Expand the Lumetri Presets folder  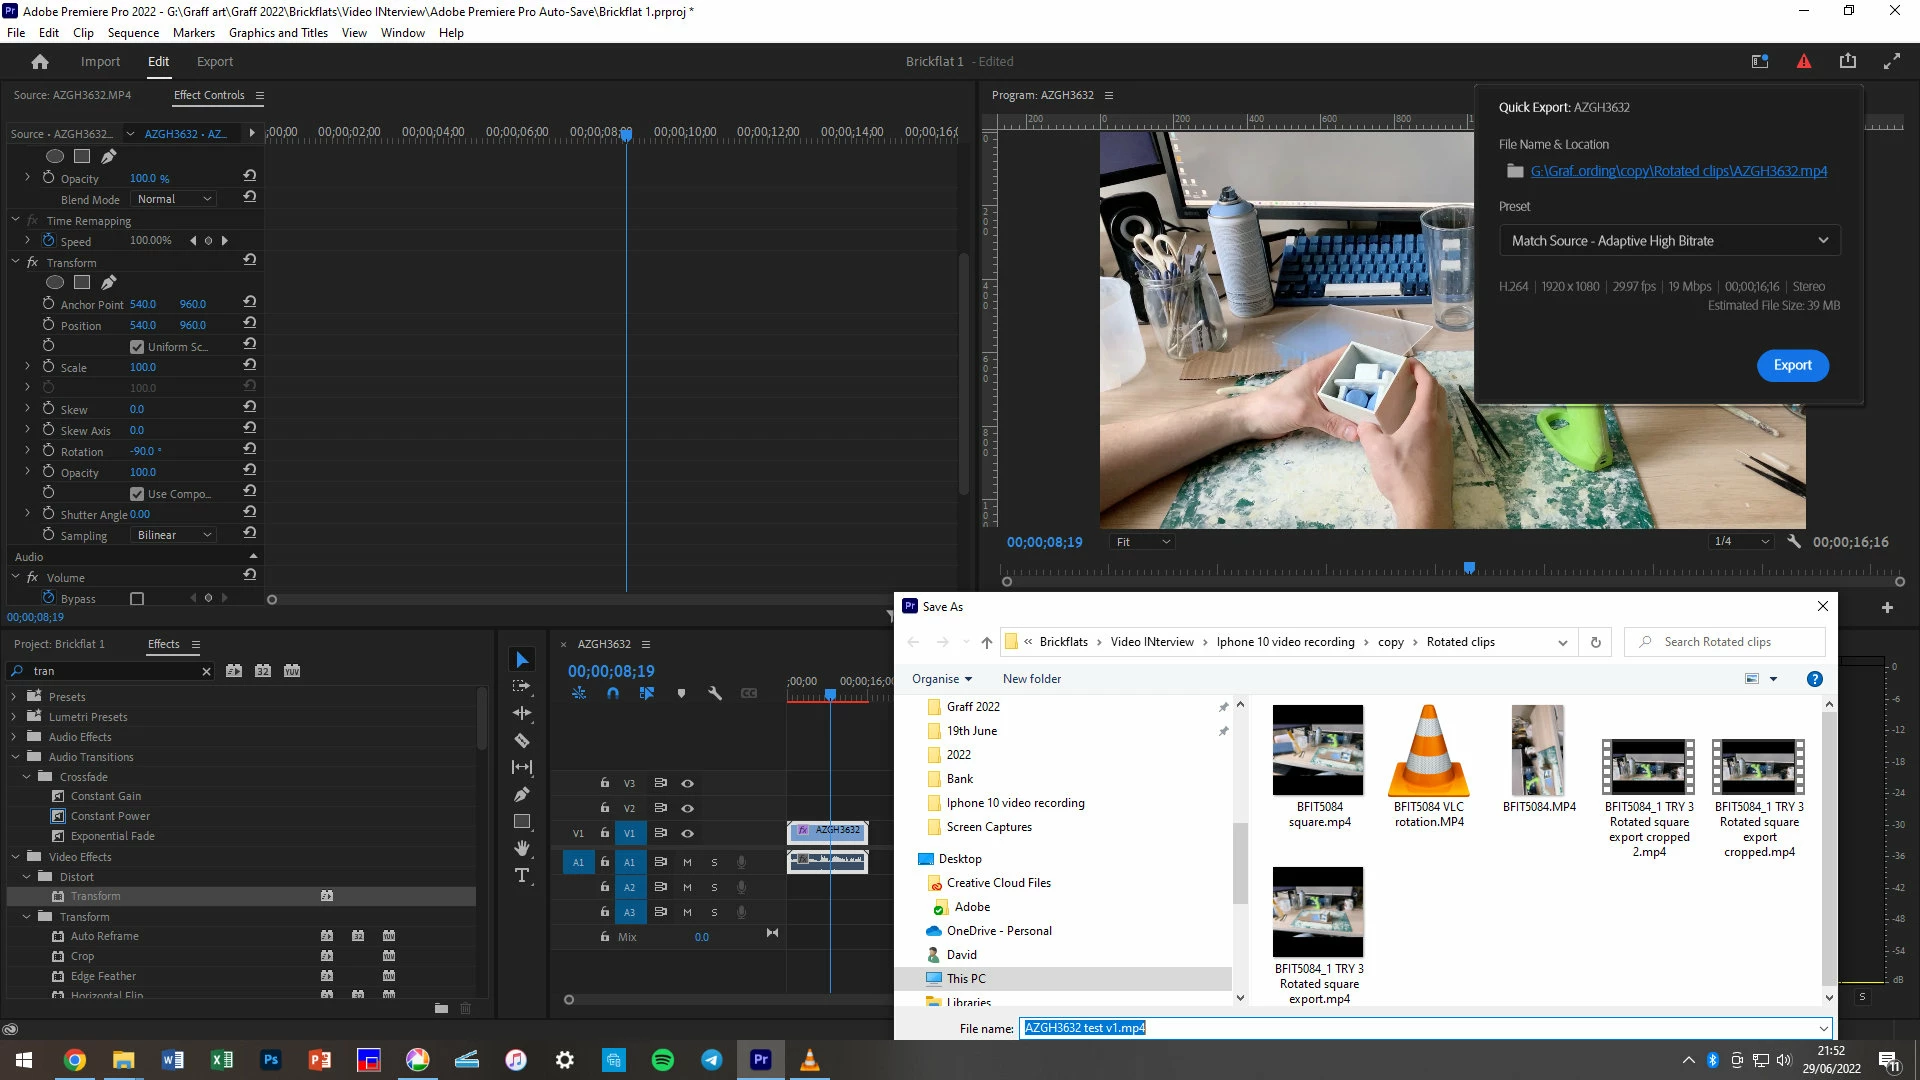pyautogui.click(x=14, y=717)
